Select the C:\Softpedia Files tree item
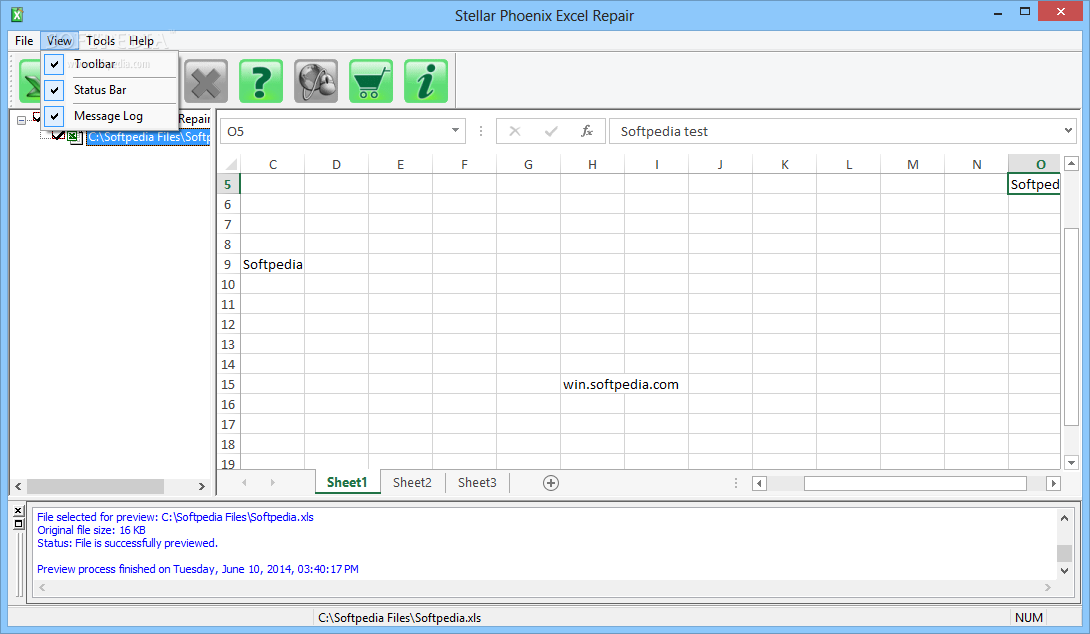 [149, 137]
